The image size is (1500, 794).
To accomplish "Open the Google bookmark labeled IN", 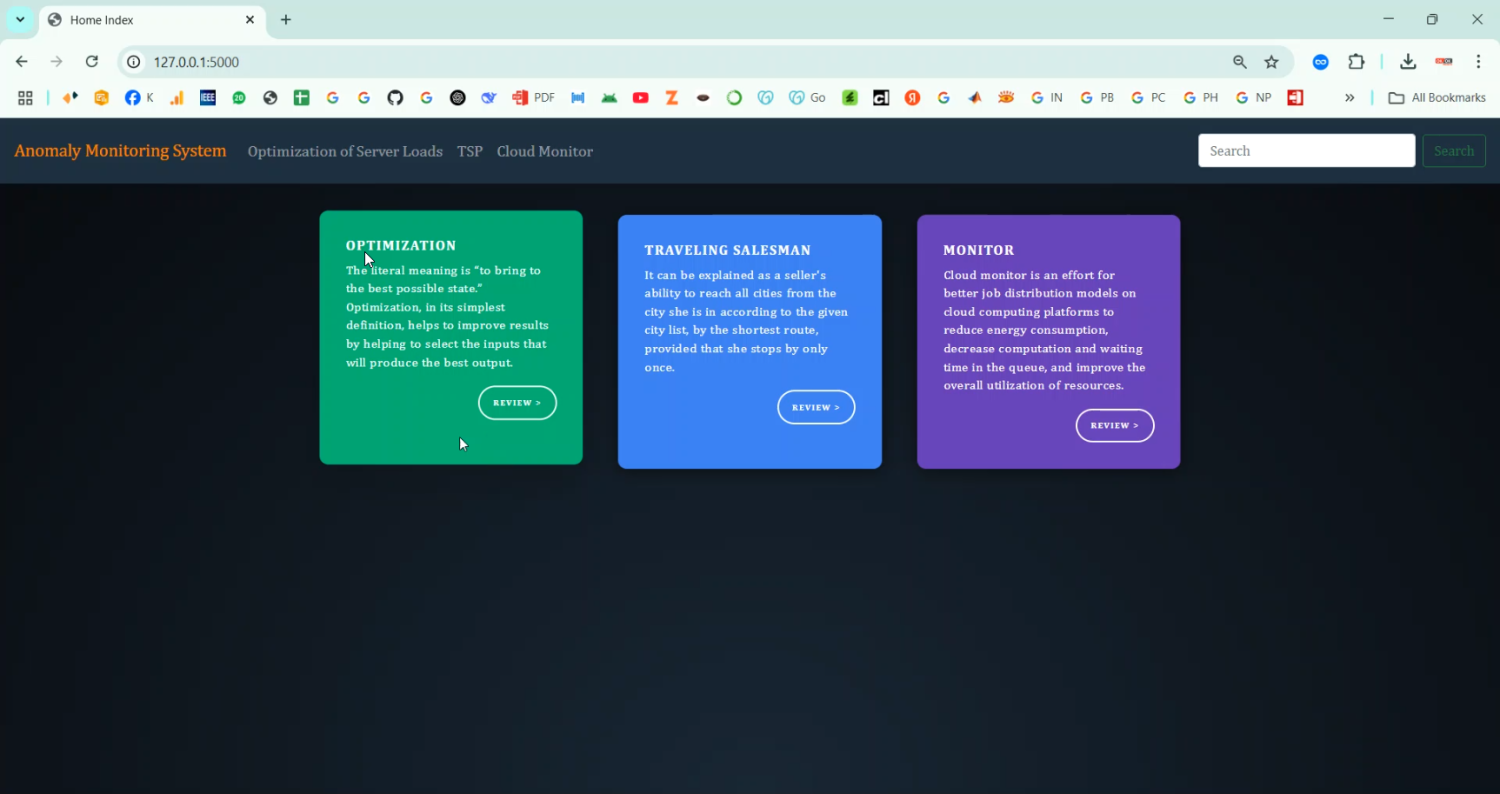I will (1046, 98).
